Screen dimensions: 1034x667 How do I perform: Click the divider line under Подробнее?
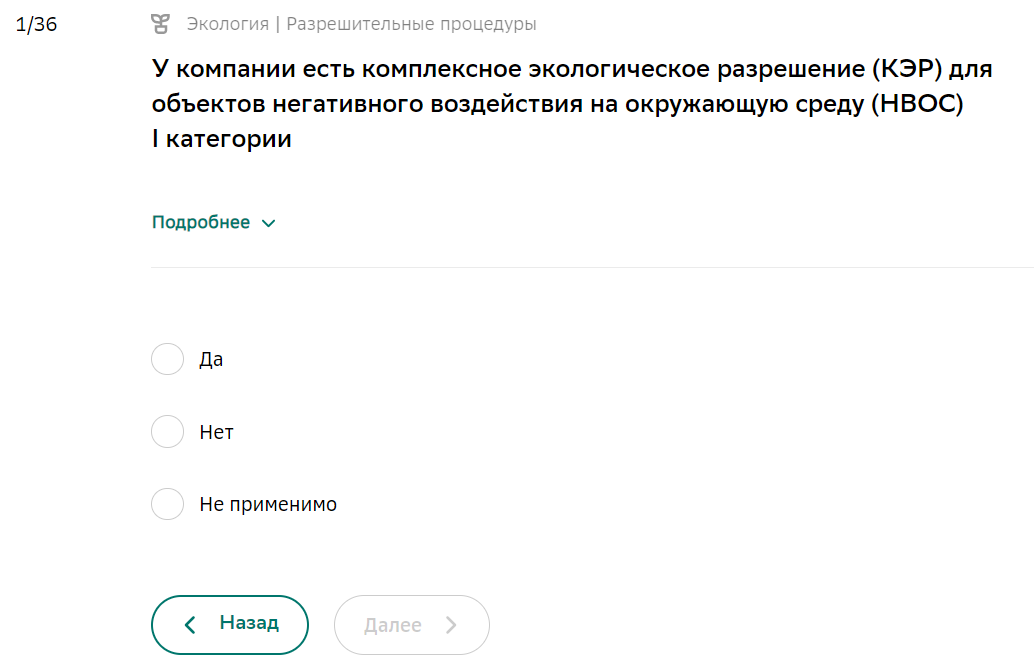pos(592,267)
